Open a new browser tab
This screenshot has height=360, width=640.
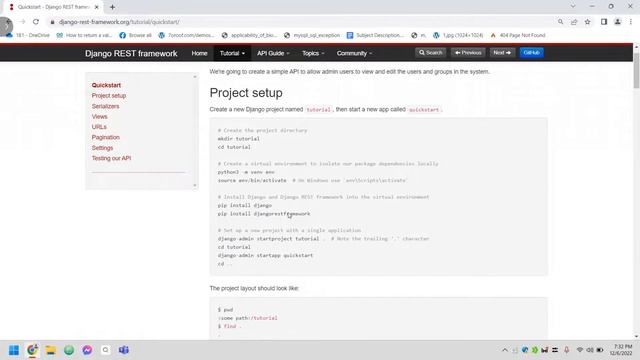click(x=112, y=7)
